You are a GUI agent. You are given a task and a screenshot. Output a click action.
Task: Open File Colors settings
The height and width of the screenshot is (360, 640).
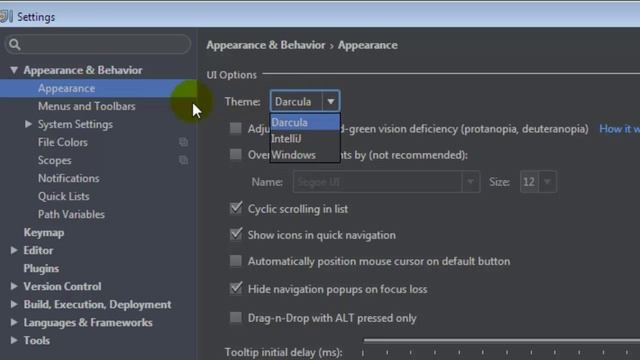point(63,142)
